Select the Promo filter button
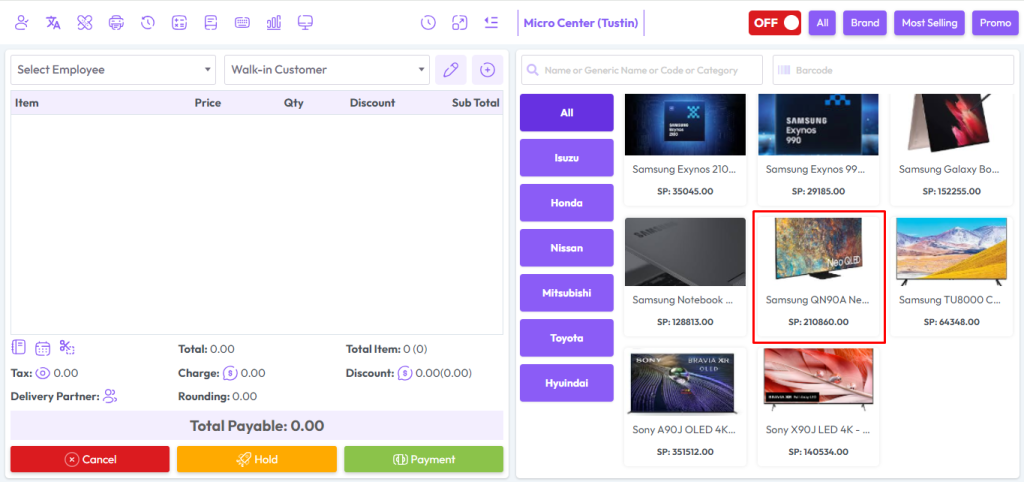The image size is (1024, 482). click(995, 23)
